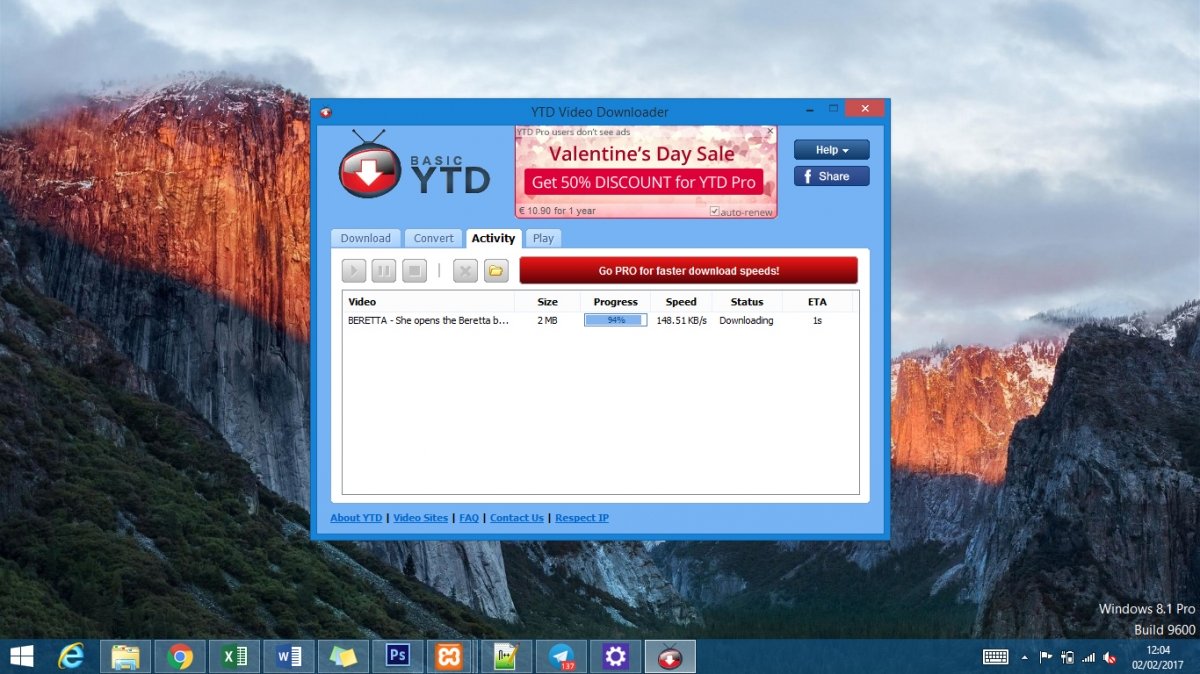
Task: Open the Contact Us link
Action: click(517, 518)
